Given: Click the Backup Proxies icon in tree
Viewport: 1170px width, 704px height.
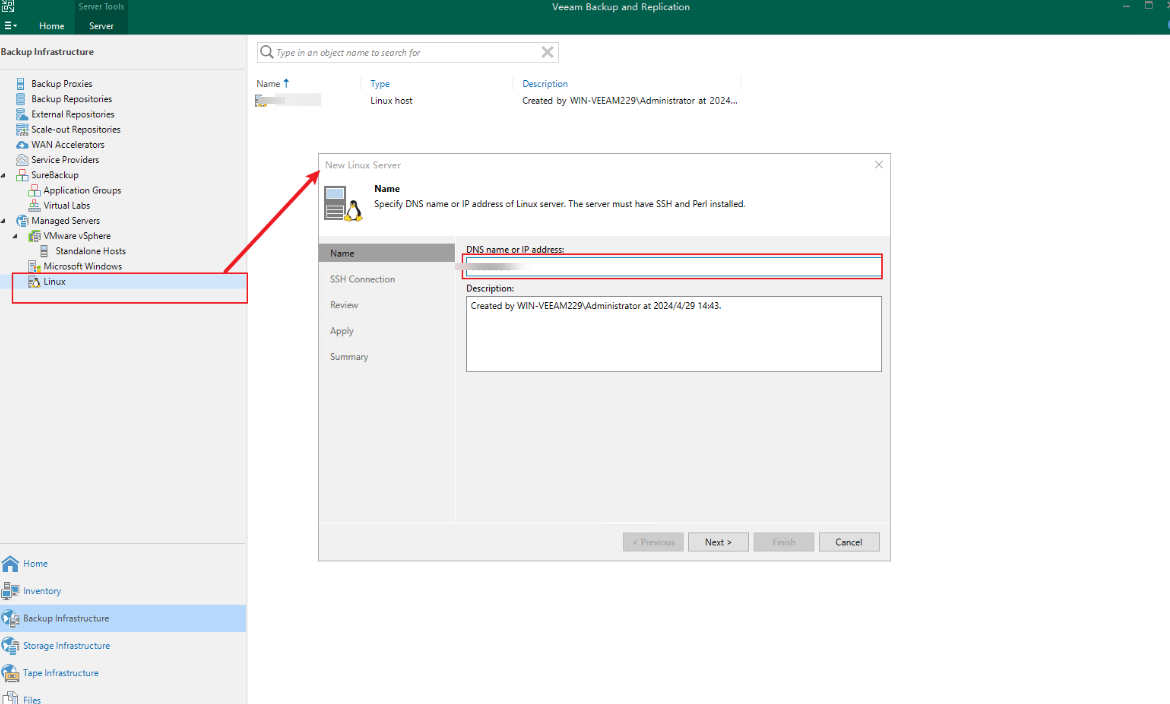Looking at the screenshot, I should point(21,84).
